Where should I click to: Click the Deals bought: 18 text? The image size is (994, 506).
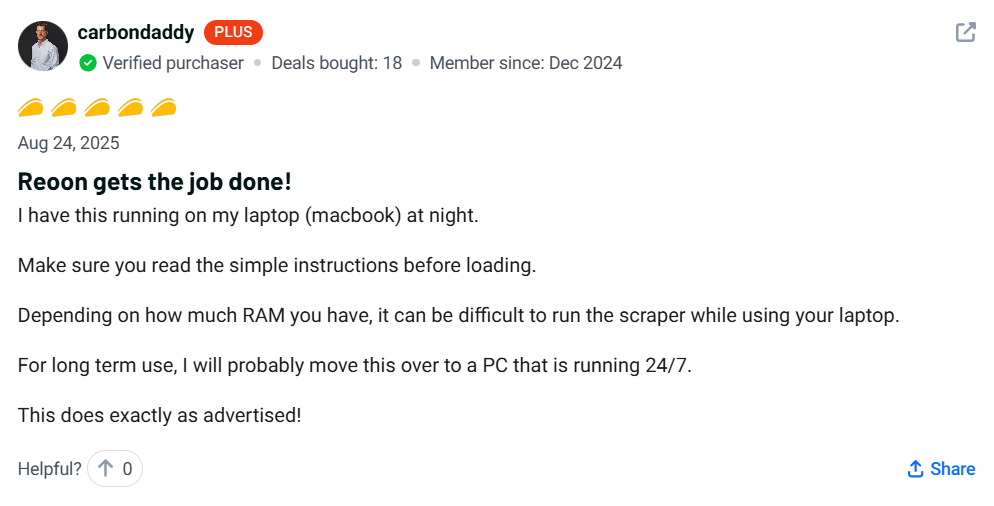coord(336,63)
